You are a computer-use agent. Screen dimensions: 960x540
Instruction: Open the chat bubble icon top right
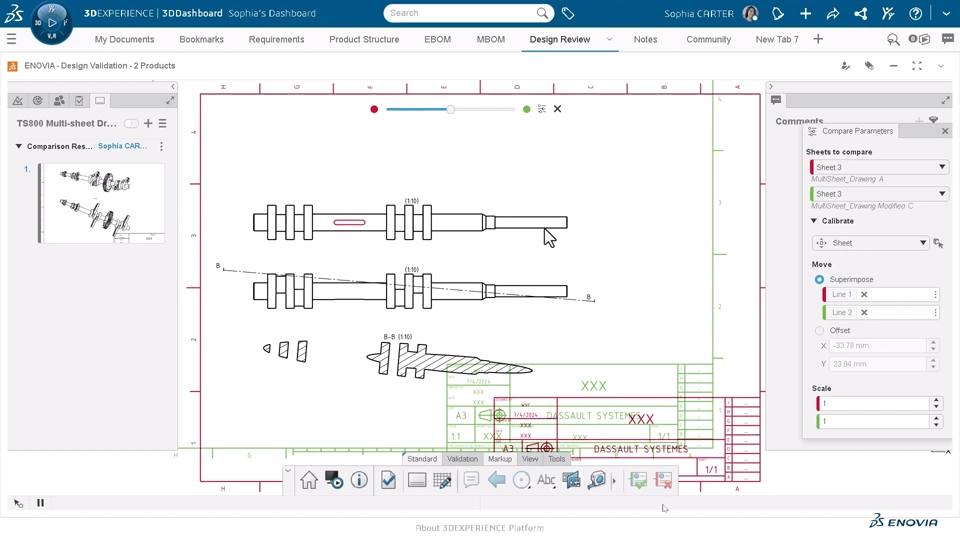(948, 39)
